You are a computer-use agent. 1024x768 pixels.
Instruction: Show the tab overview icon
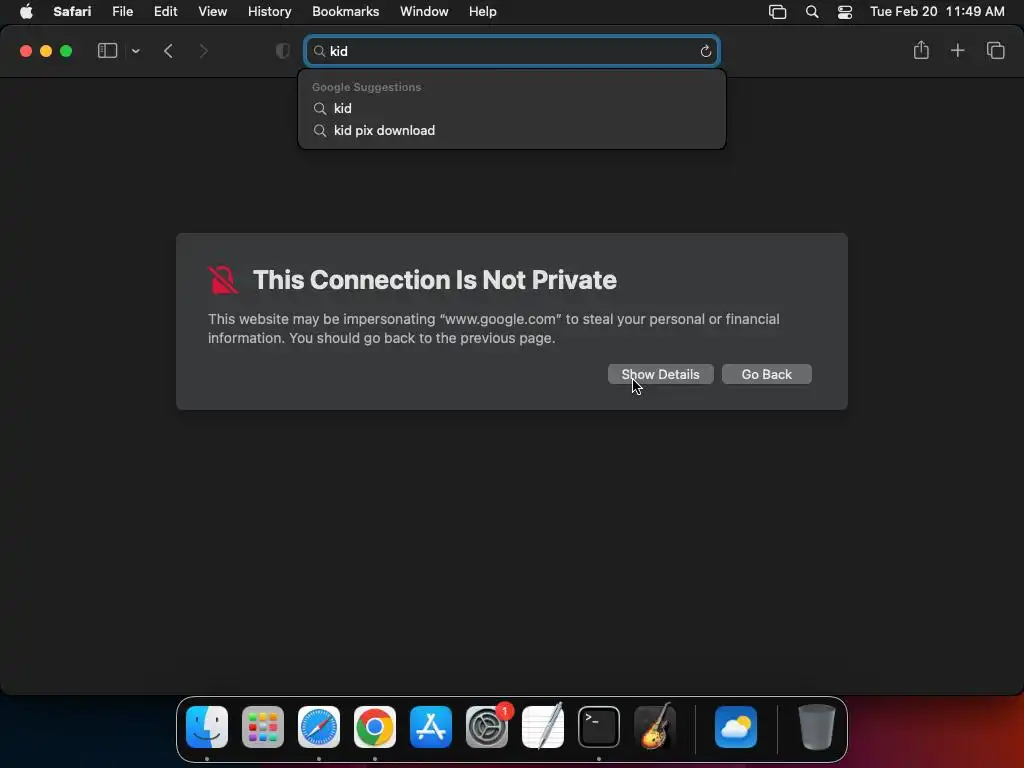(995, 50)
